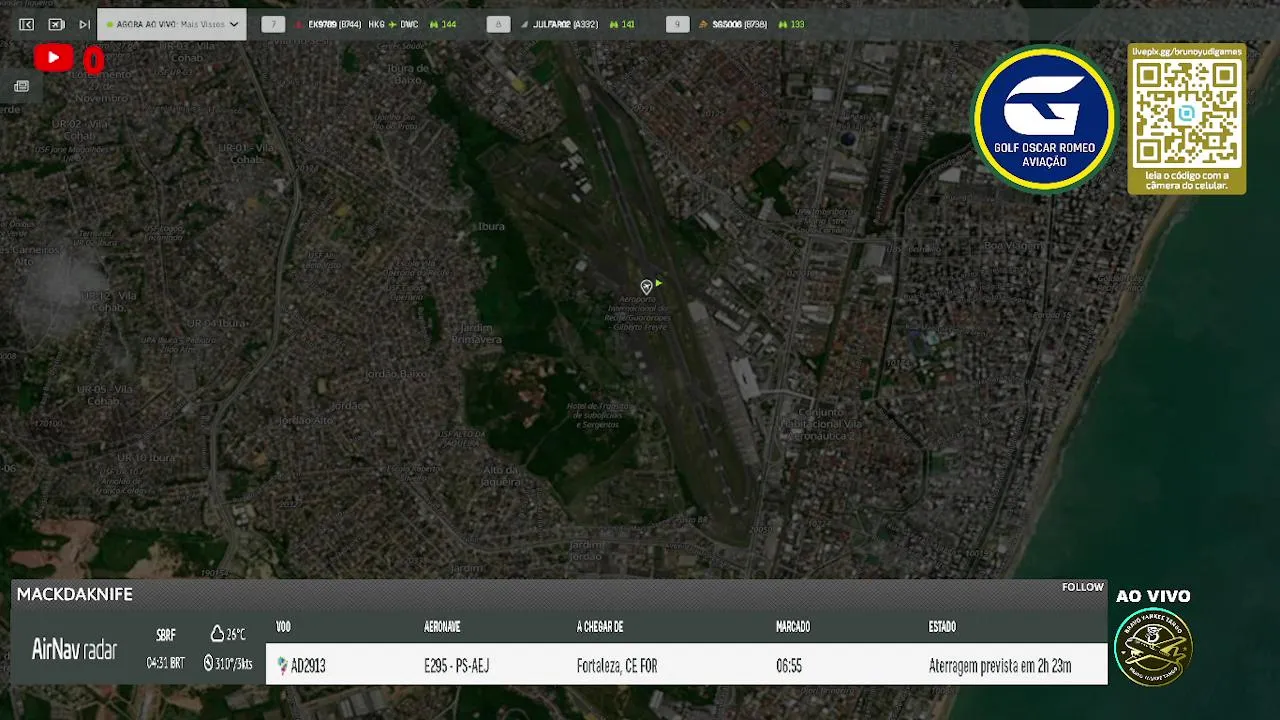Click the AERONAVE column header
Screen dimensions: 1280x720
(x=442, y=627)
